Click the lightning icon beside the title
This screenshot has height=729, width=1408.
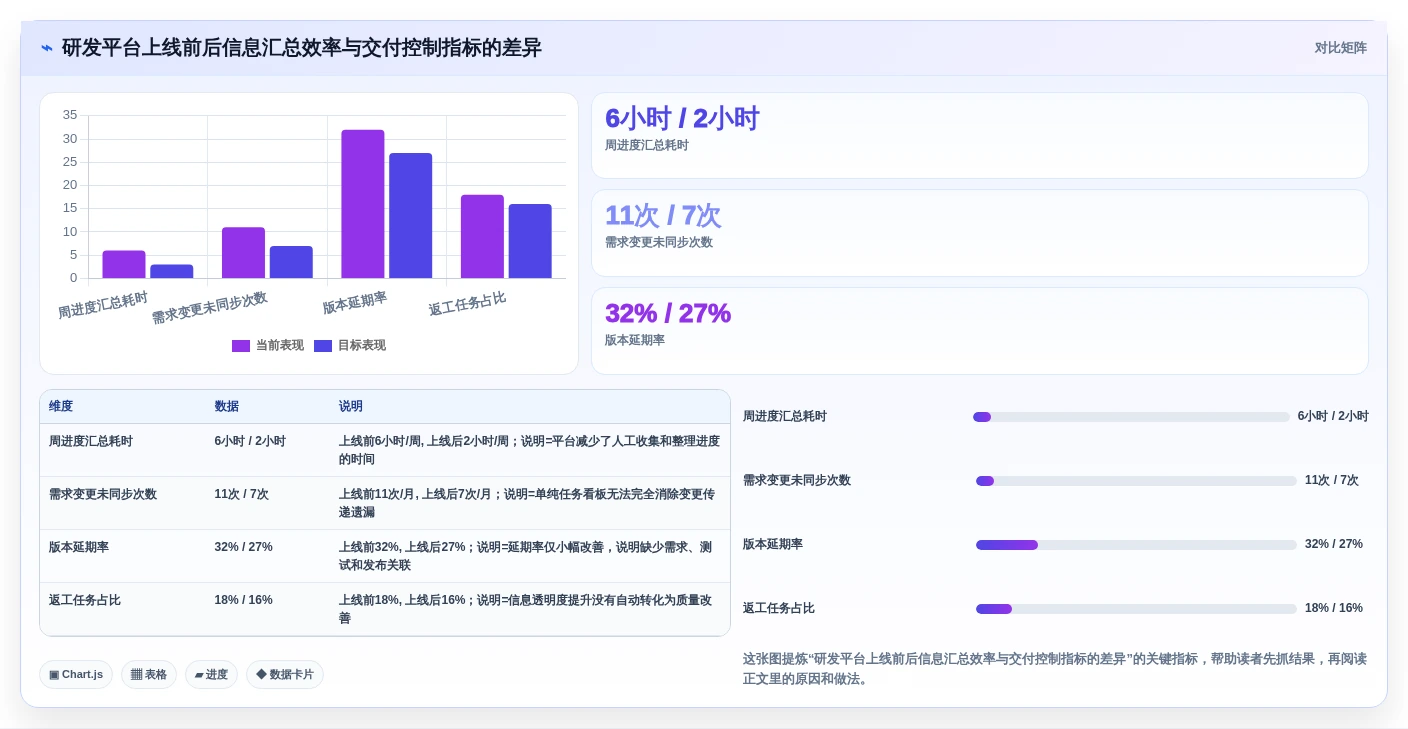47,48
